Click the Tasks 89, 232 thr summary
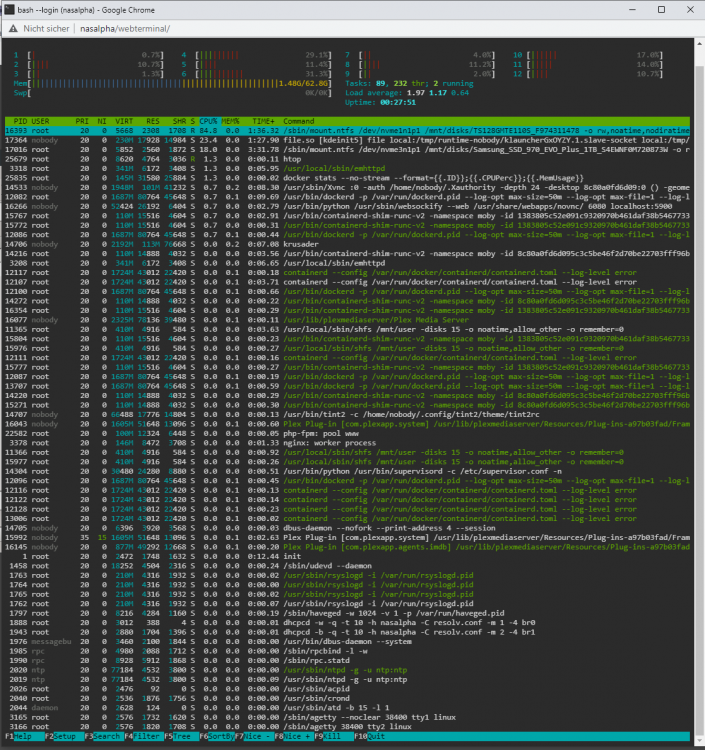The height and width of the screenshot is (750, 705). (x=409, y=83)
